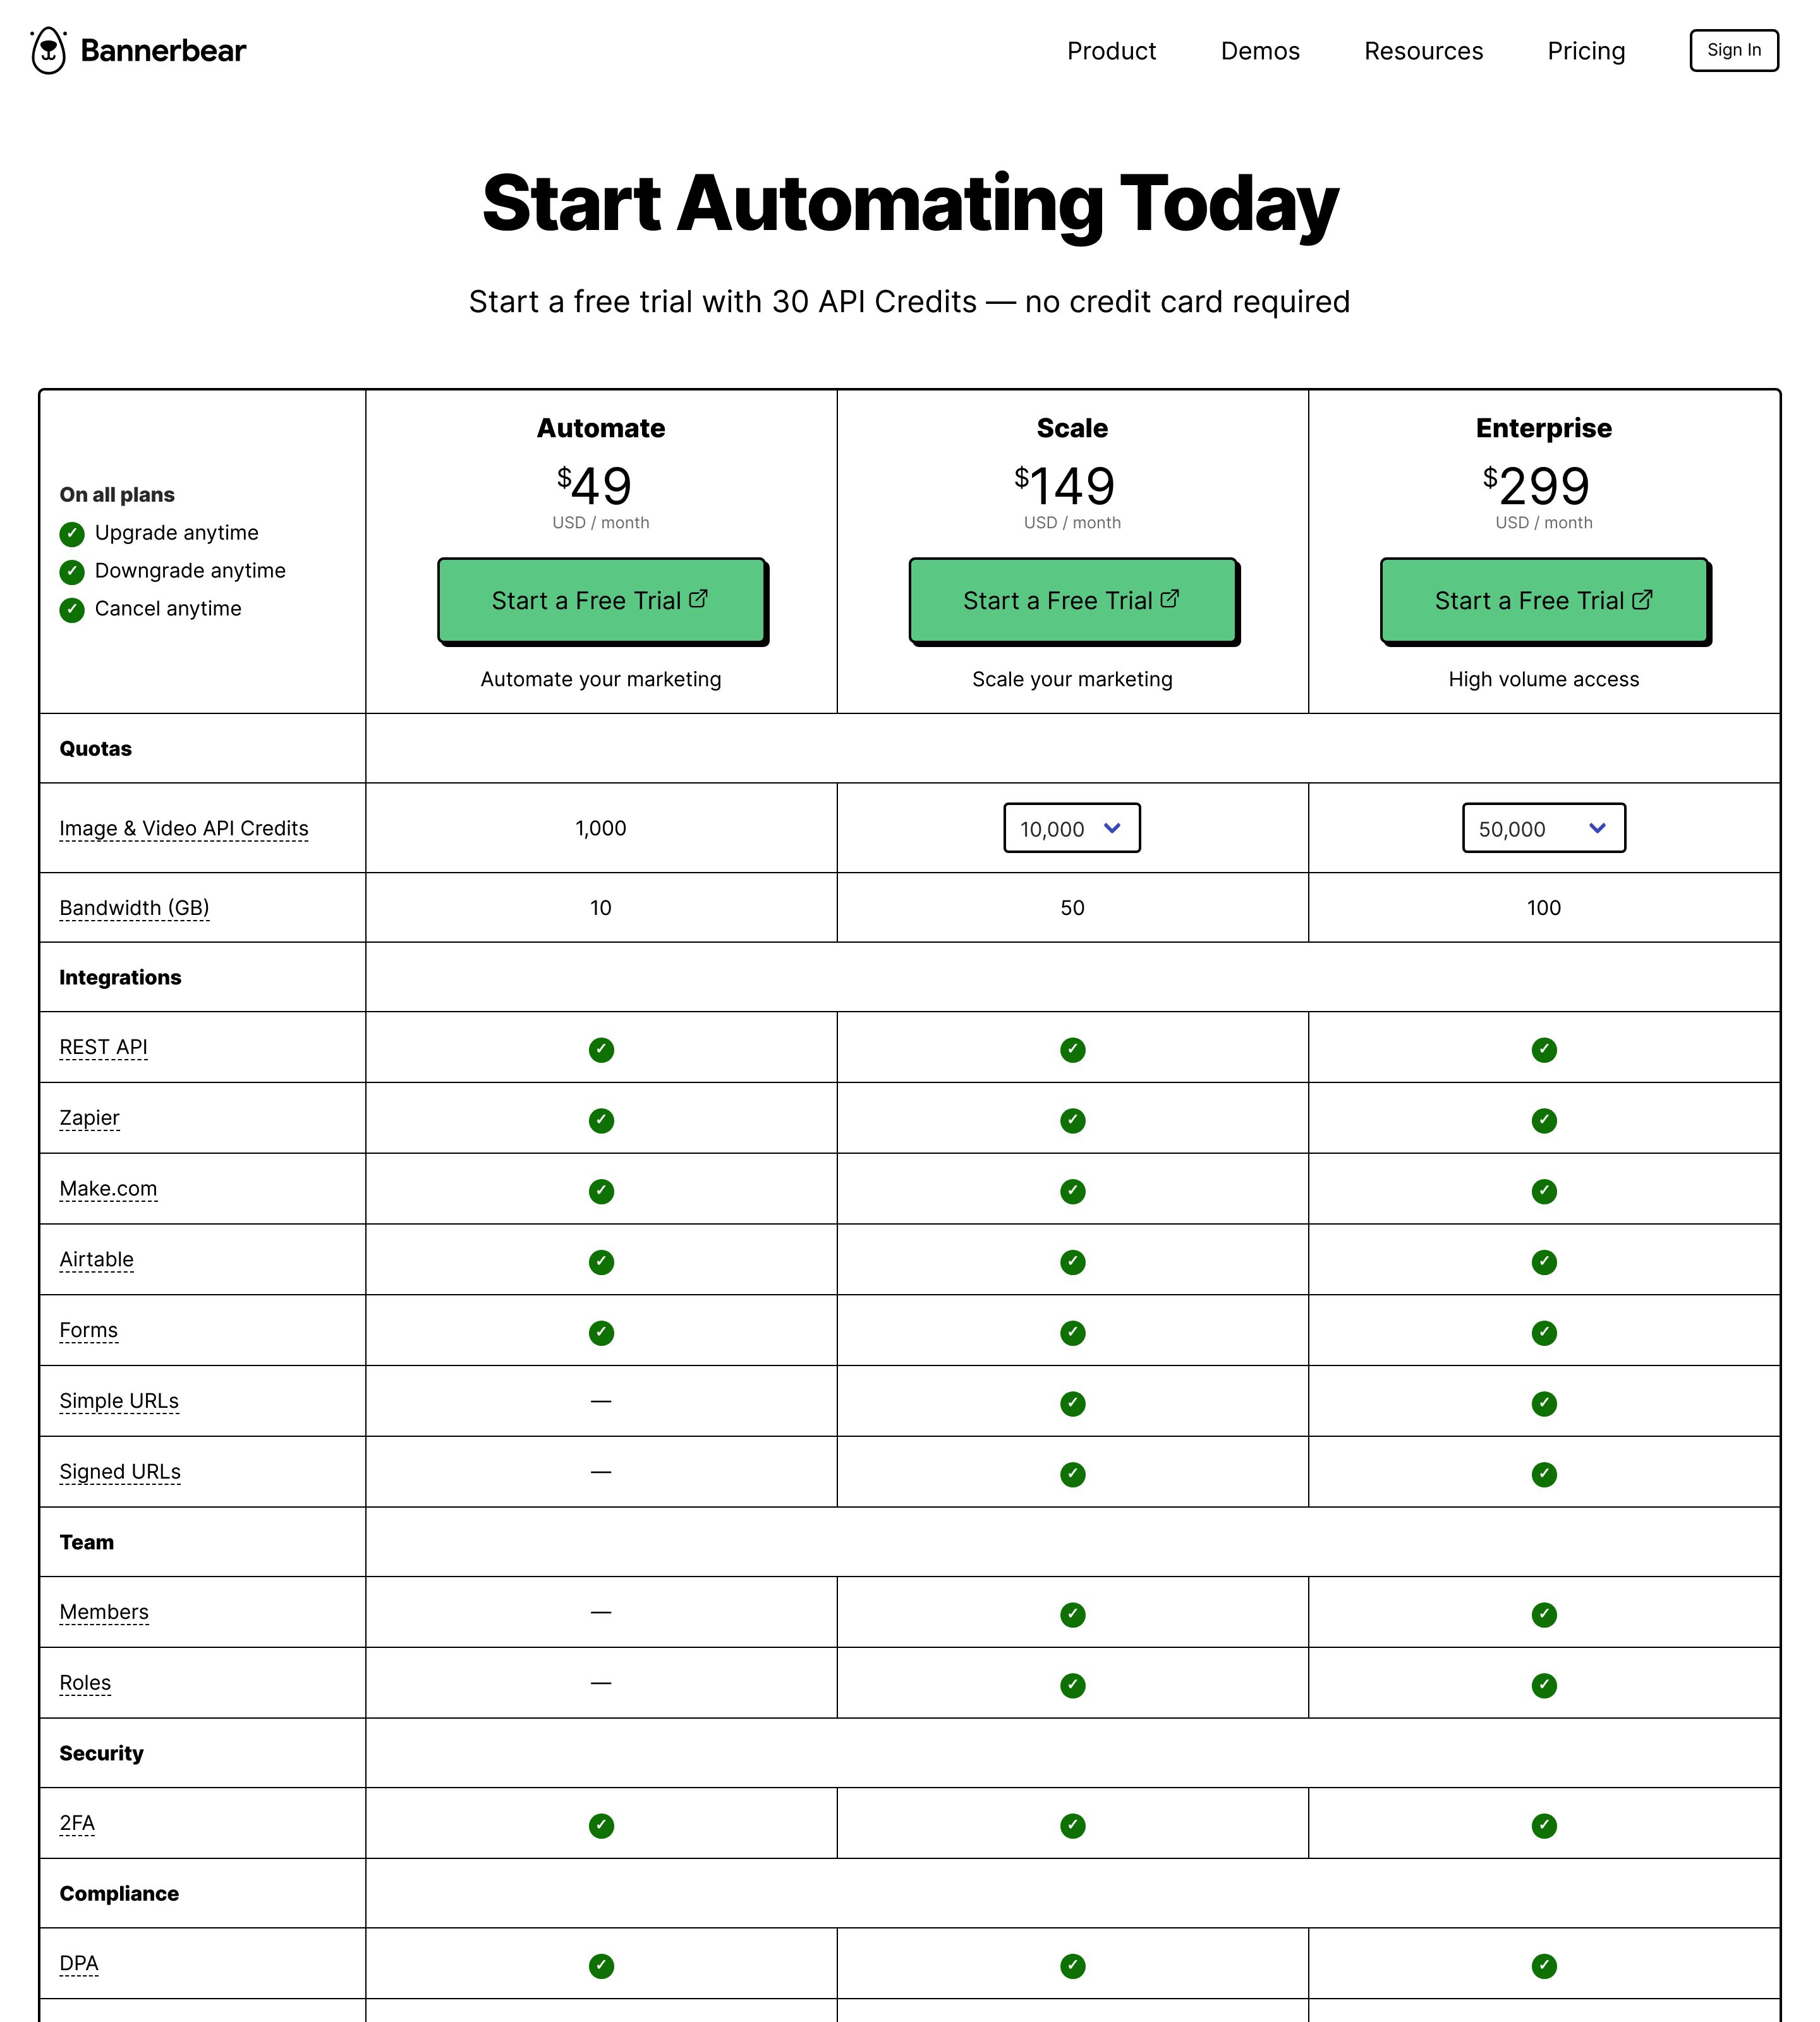Viewport: 1820px width, 2022px height.
Task: Click the external link icon on Enterprise trial button
Action: pos(1642,599)
